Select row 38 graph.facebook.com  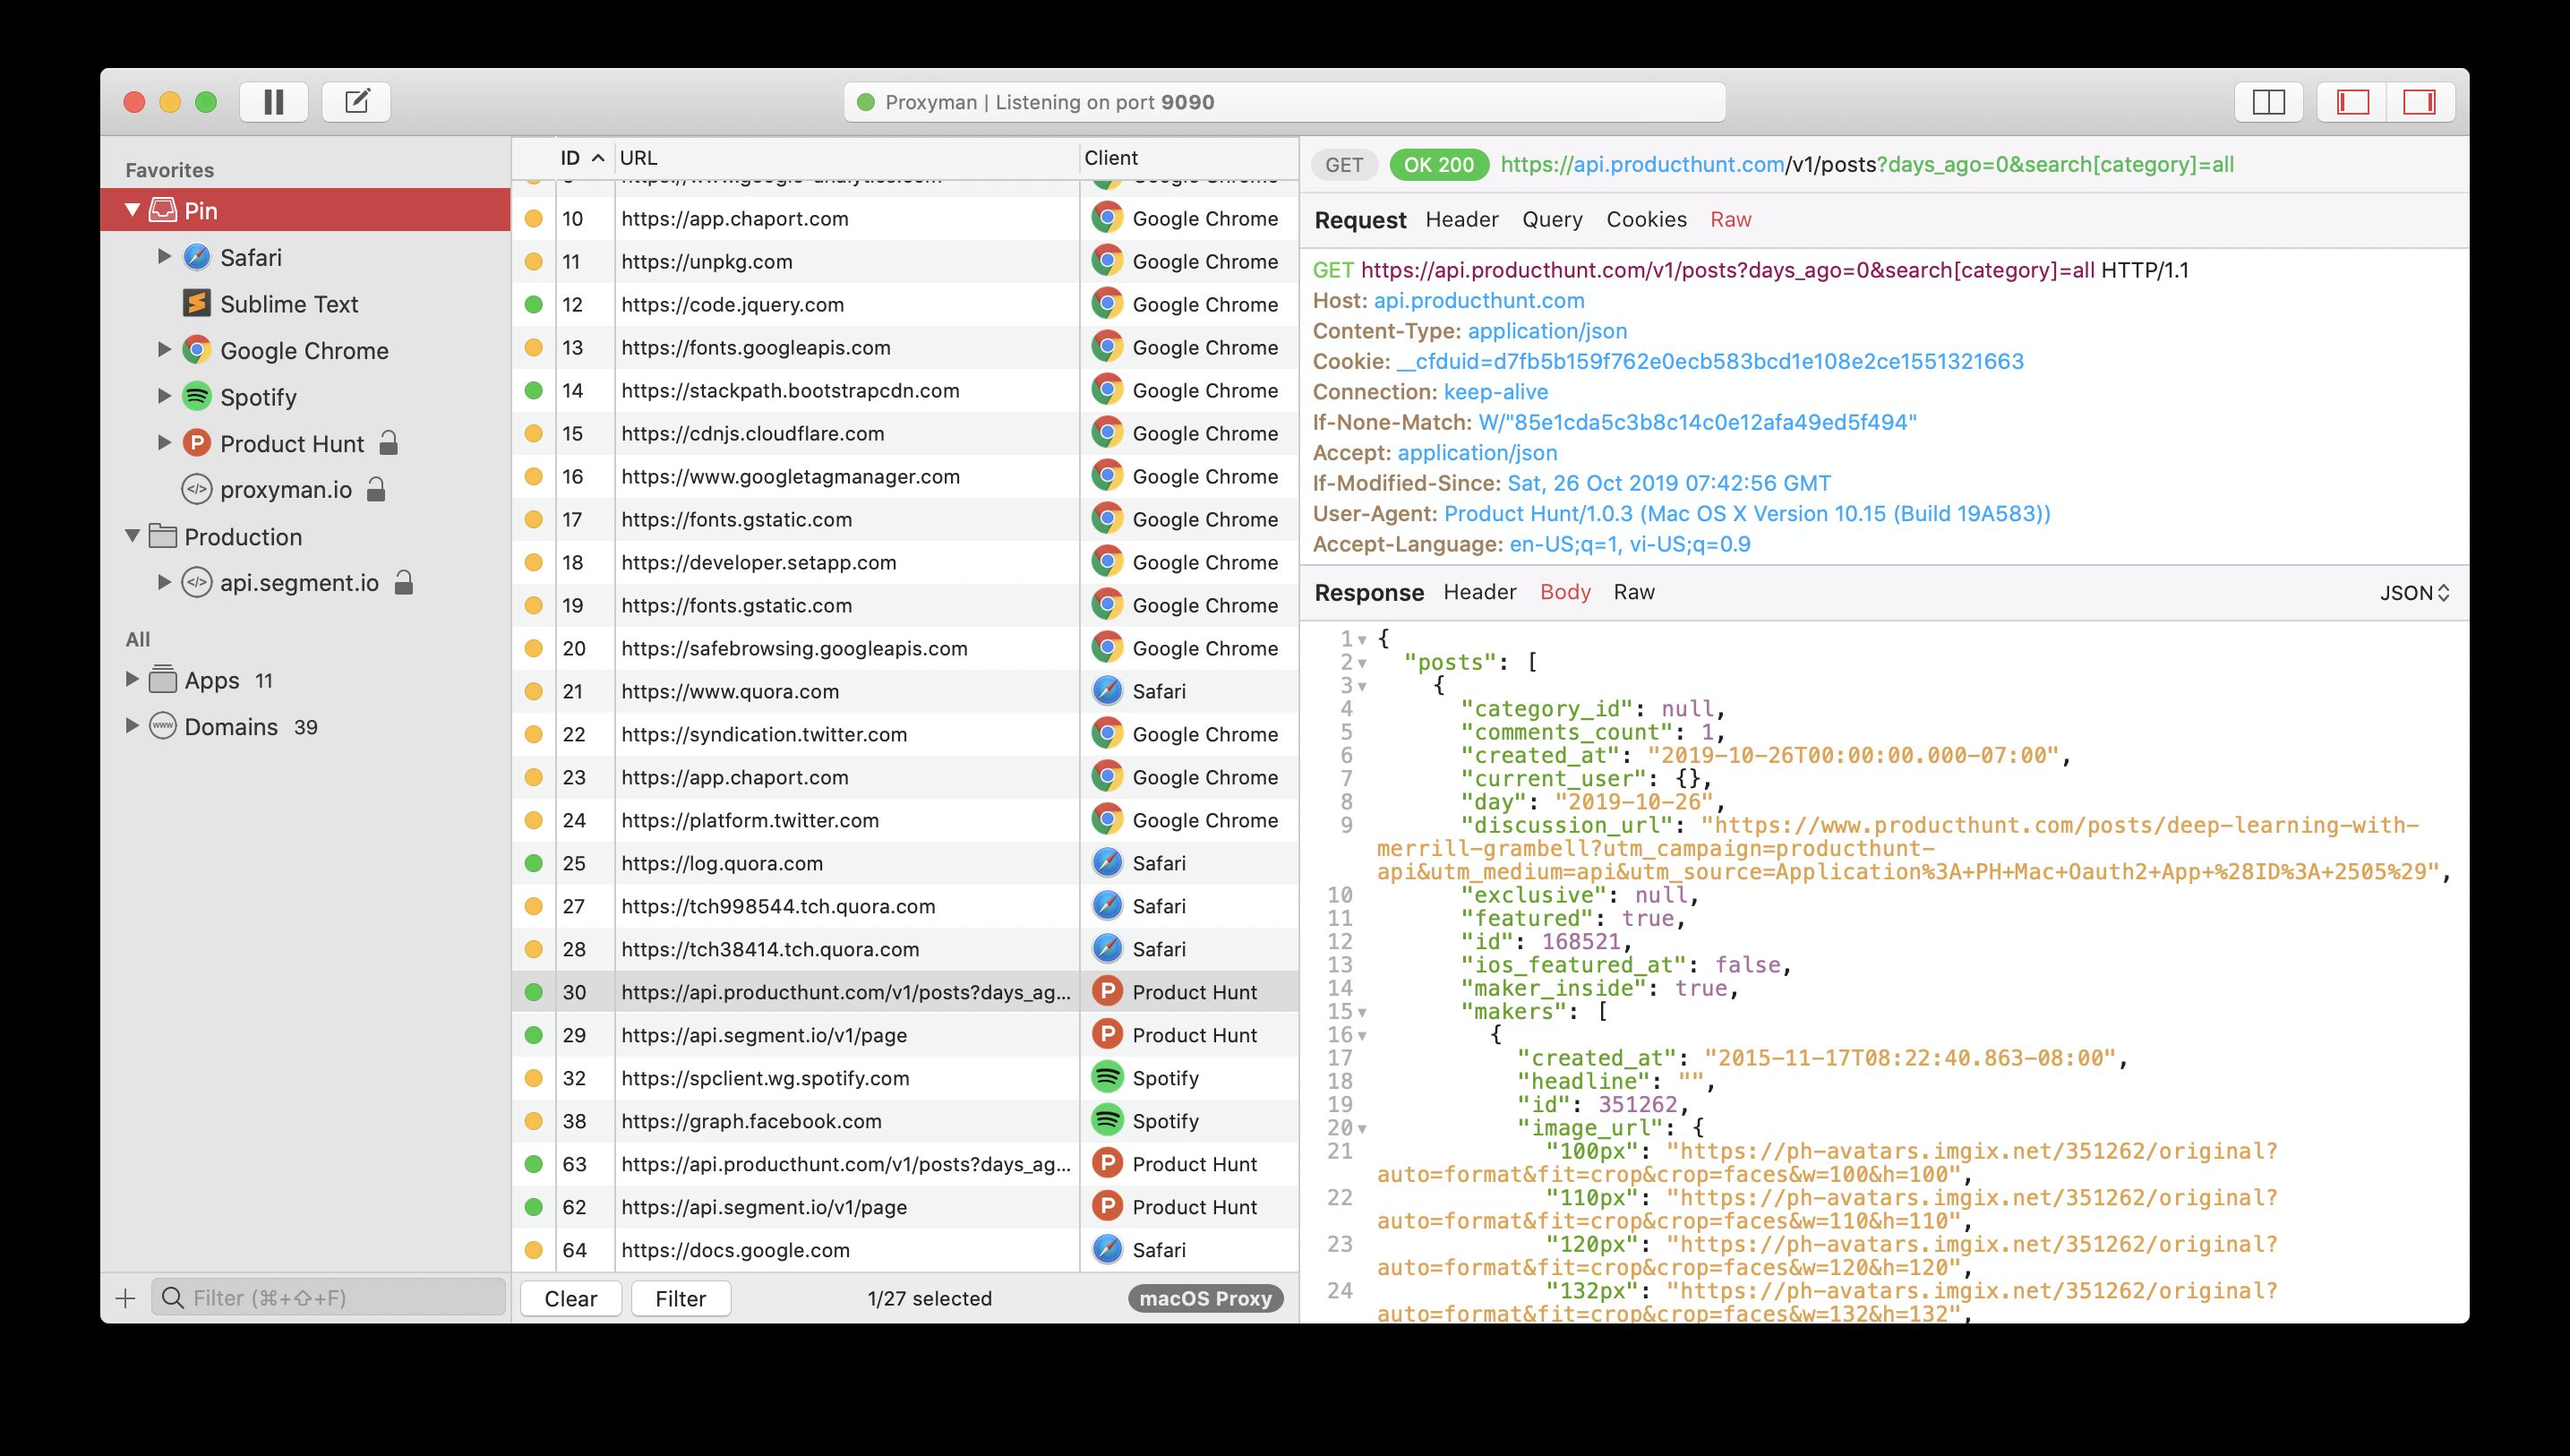tap(905, 1121)
